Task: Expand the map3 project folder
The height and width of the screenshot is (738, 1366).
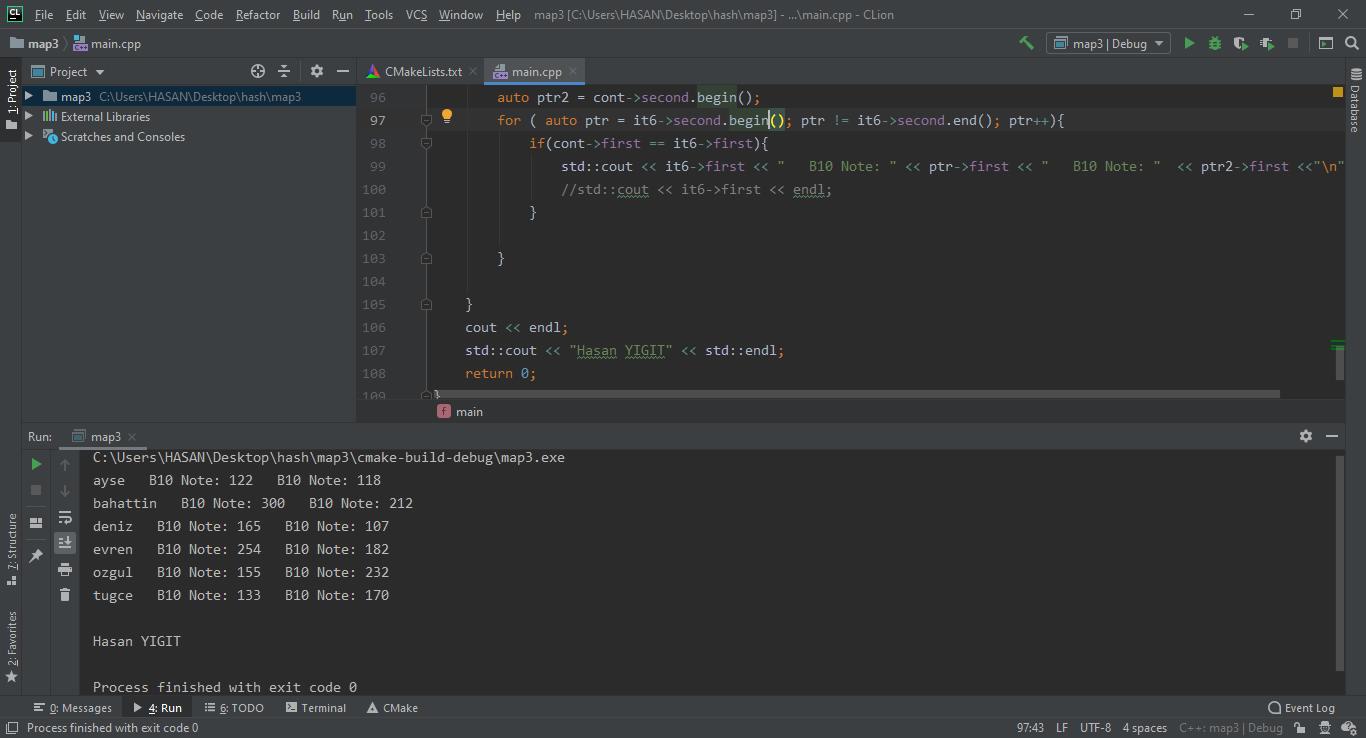Action: [x=29, y=96]
